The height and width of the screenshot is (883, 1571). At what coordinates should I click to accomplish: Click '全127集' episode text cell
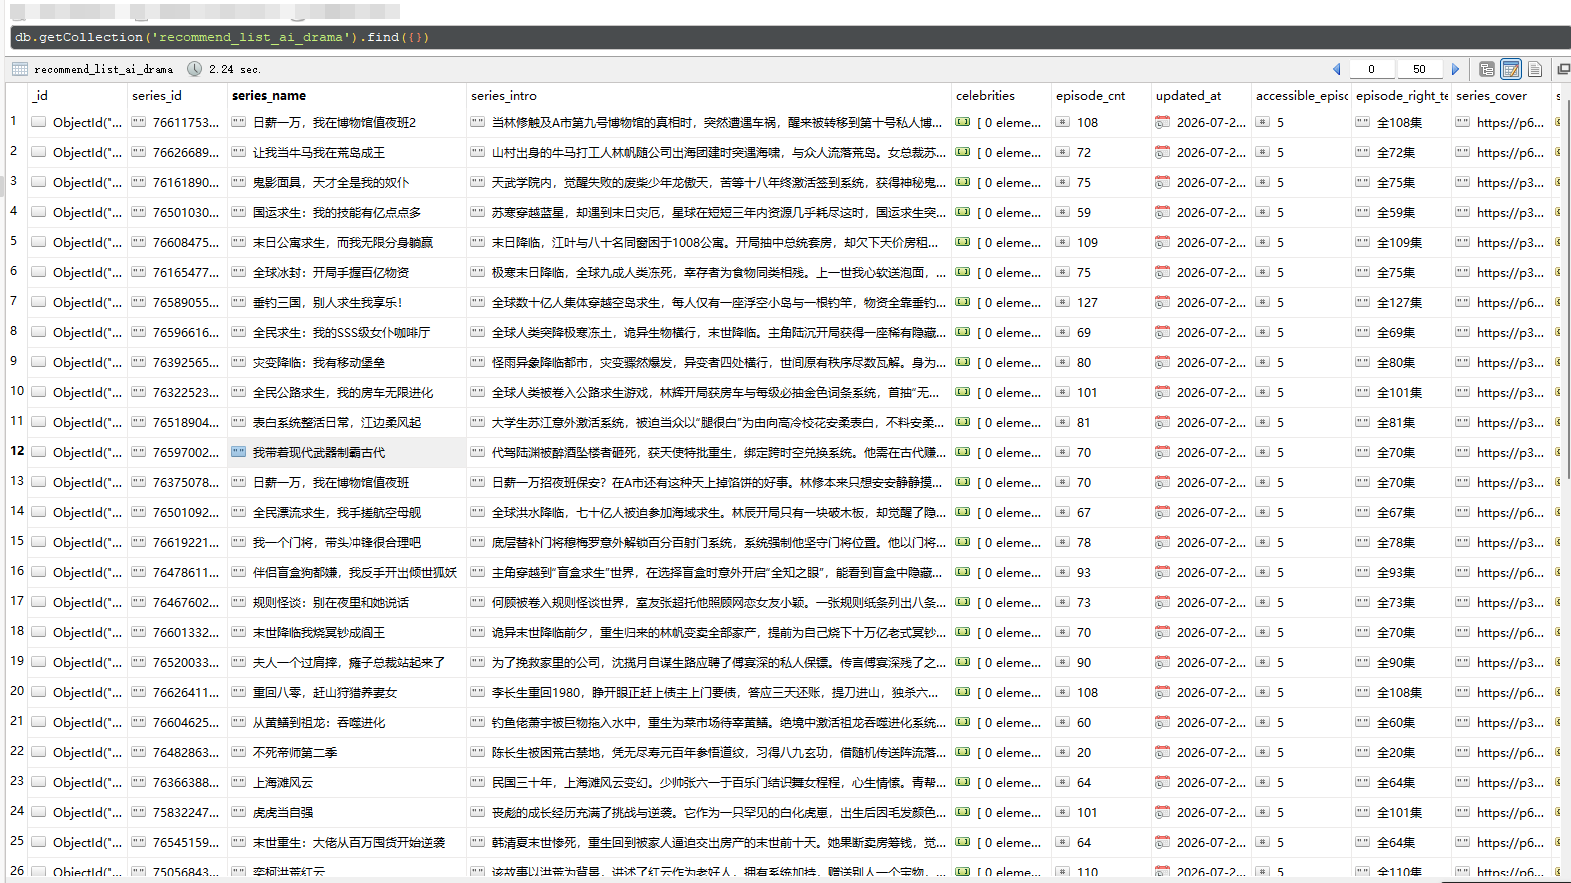1401,302
